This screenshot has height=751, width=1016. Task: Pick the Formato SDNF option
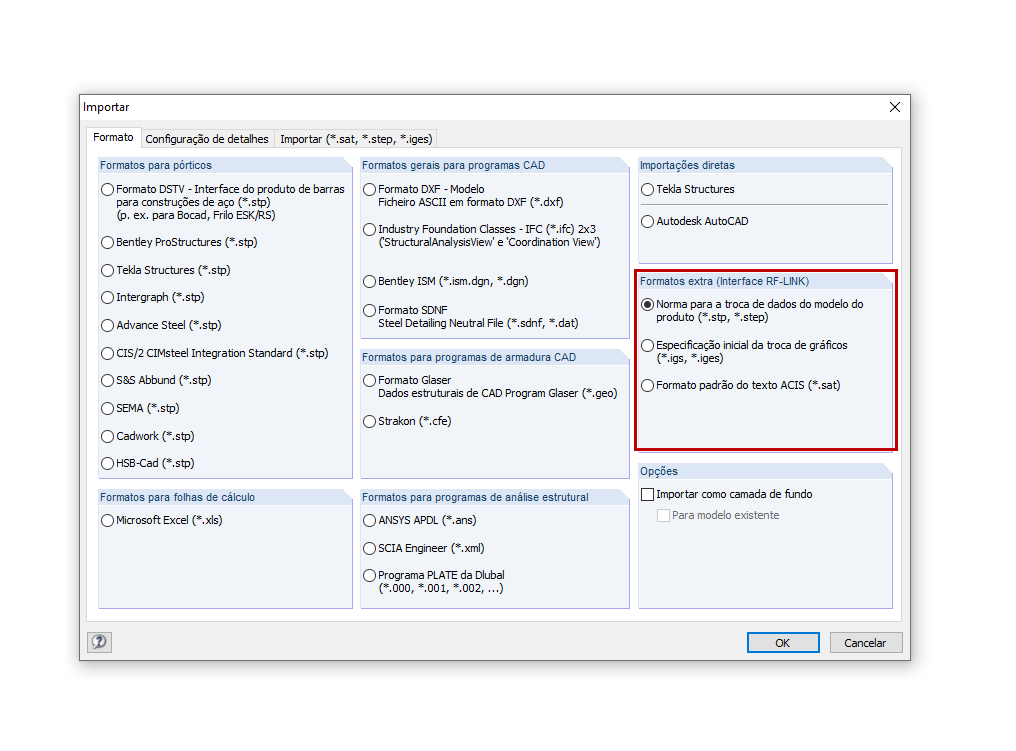(368, 310)
